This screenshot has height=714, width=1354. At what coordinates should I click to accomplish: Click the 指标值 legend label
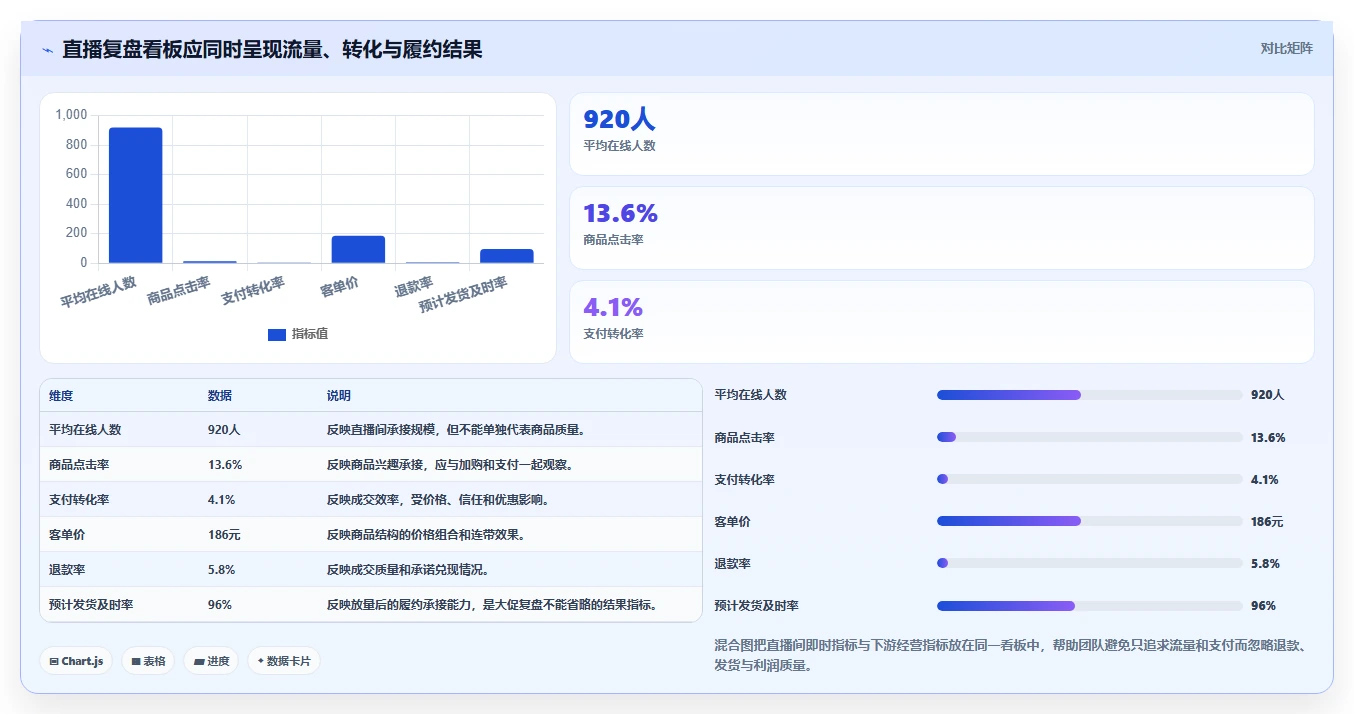(x=310, y=334)
